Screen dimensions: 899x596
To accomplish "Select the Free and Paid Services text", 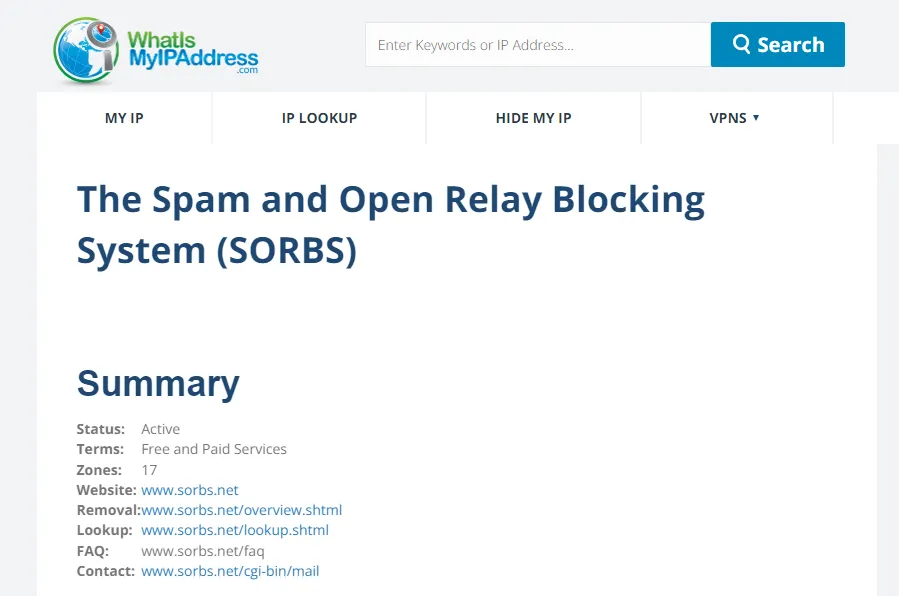I will 214,449.
